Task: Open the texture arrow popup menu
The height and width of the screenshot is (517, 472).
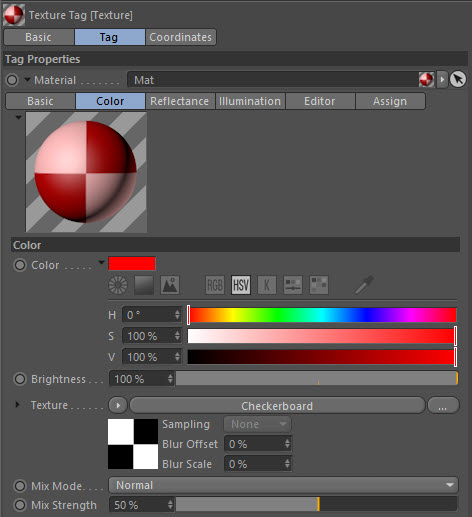Action: (118, 405)
